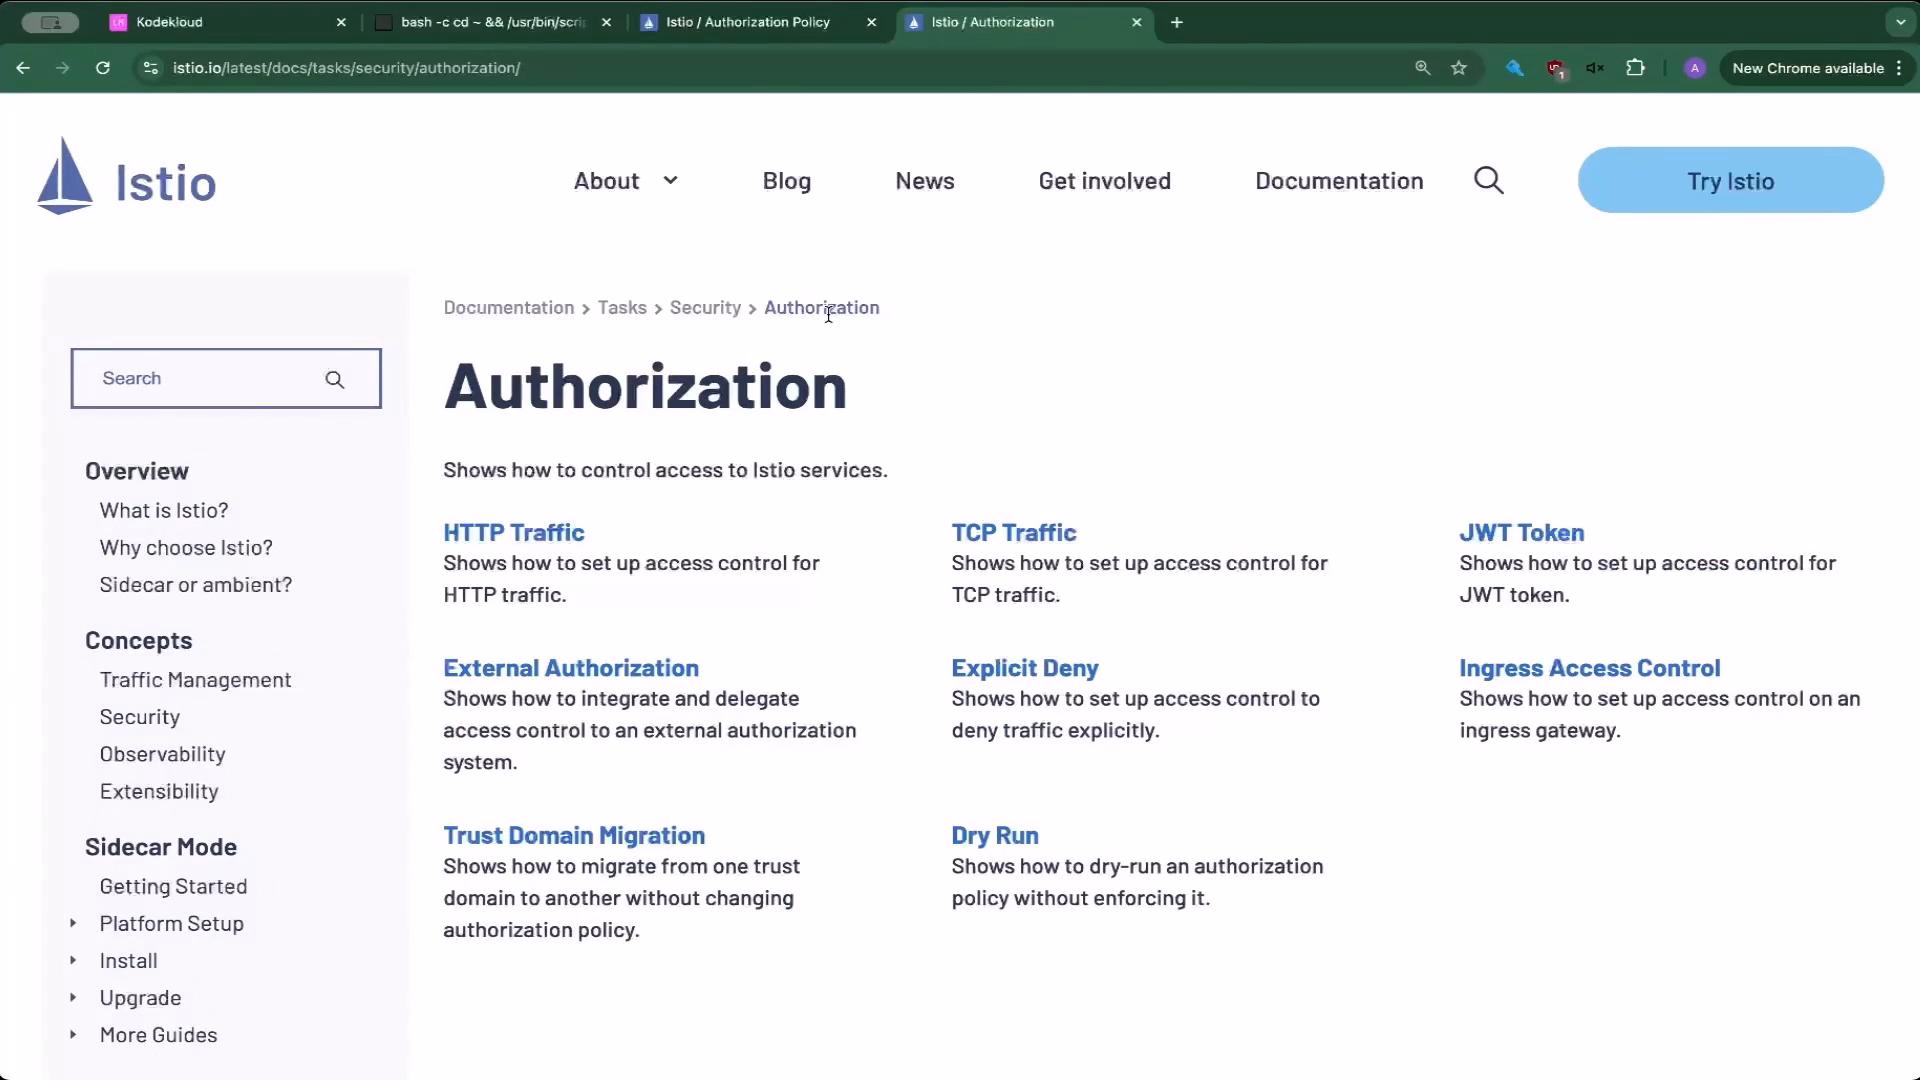Click the Try Istio button
This screenshot has height=1080, width=1920.
pos(1731,180)
